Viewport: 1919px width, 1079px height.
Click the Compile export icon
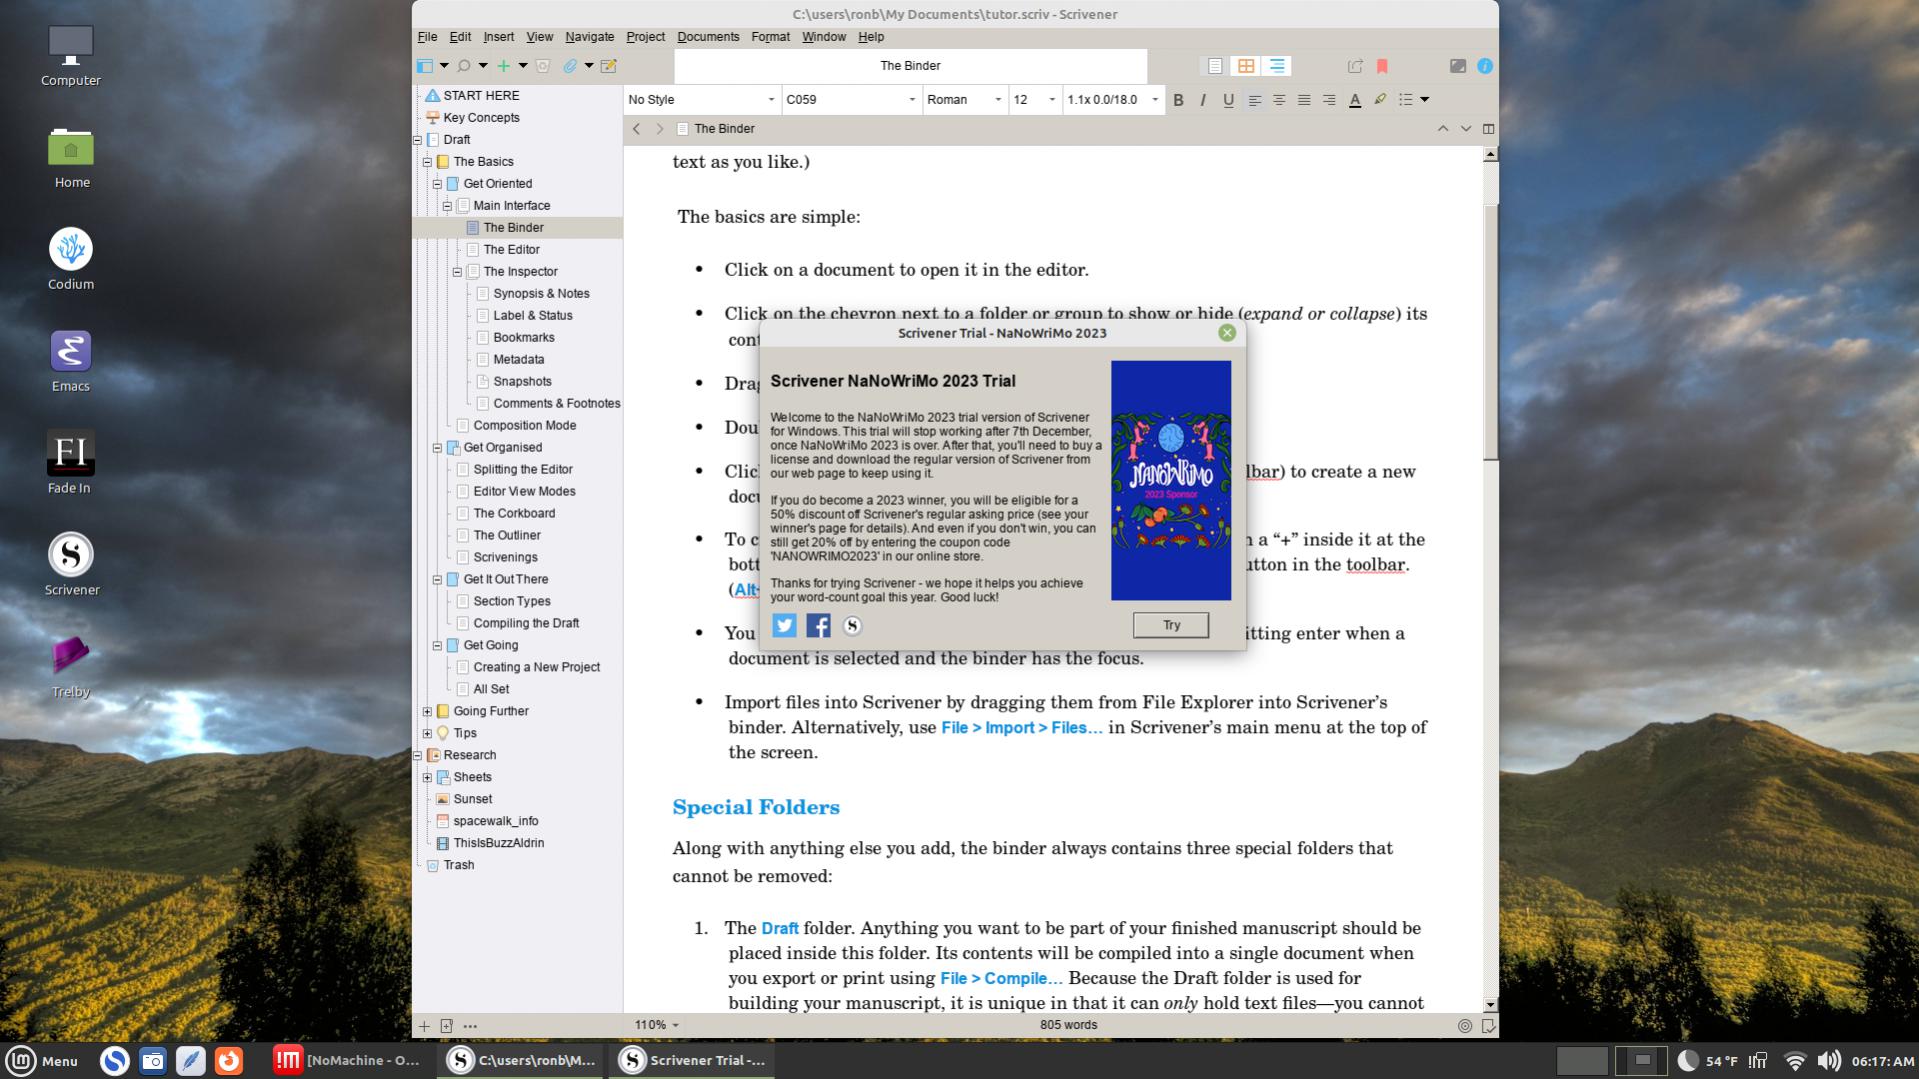[x=1355, y=66]
